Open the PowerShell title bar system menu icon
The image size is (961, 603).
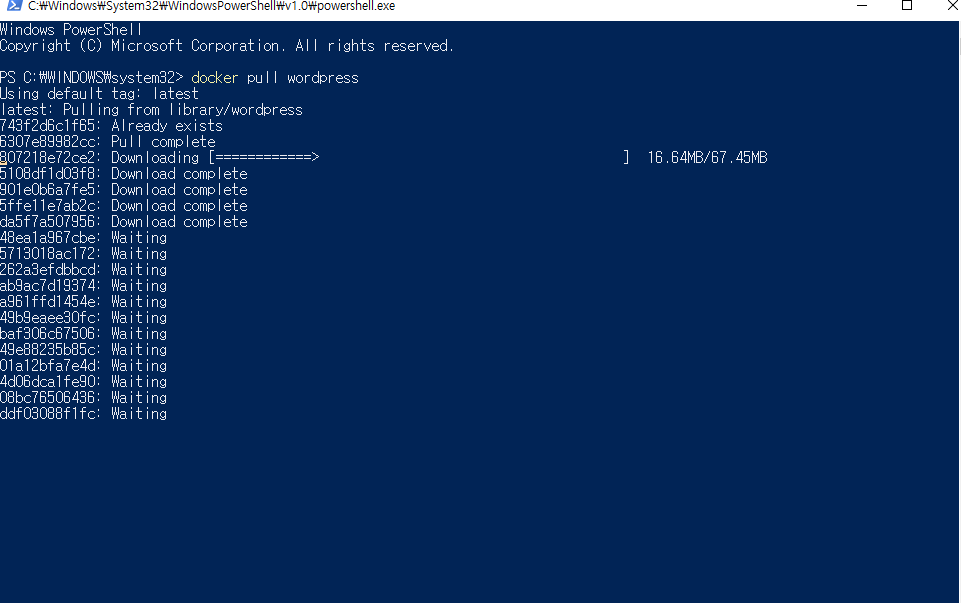[10, 9]
